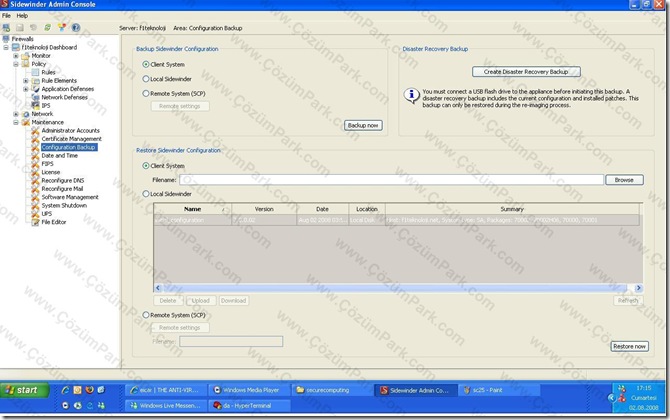Image resolution: width=670 pixels, height=420 pixels.
Task: Click the horizontal scrollbar thumb of backup list
Action: click(x=394, y=288)
